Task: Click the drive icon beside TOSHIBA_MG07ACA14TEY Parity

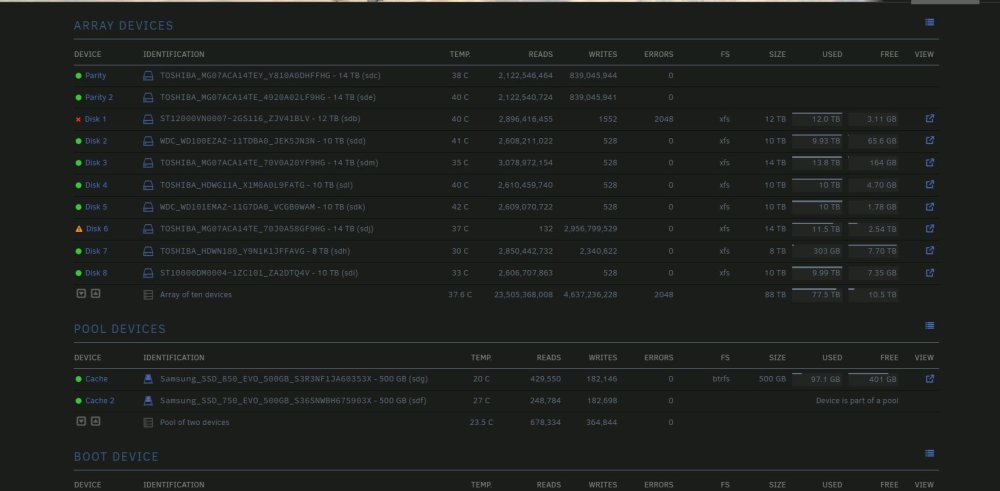Action: [148, 76]
